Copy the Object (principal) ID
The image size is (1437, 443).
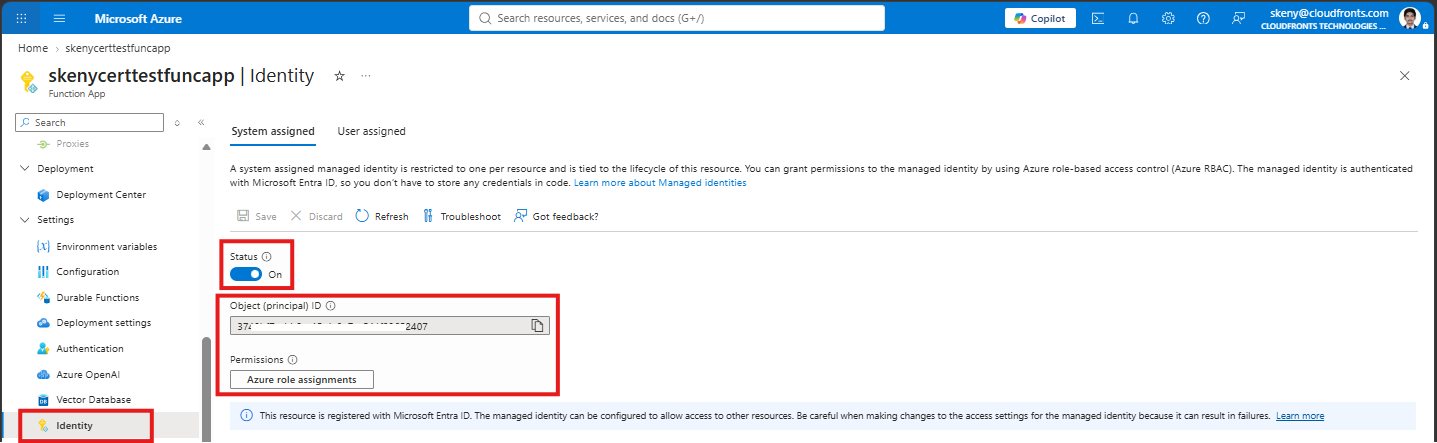pos(537,325)
